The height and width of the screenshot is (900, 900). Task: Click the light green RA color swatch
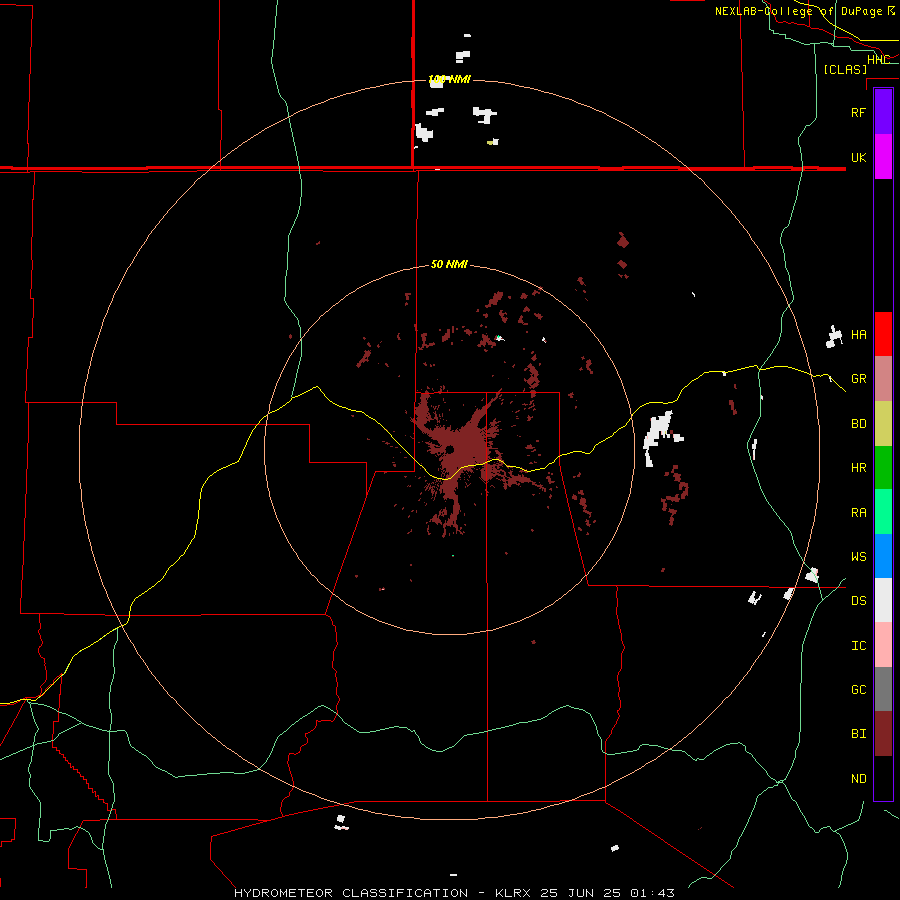point(883,512)
